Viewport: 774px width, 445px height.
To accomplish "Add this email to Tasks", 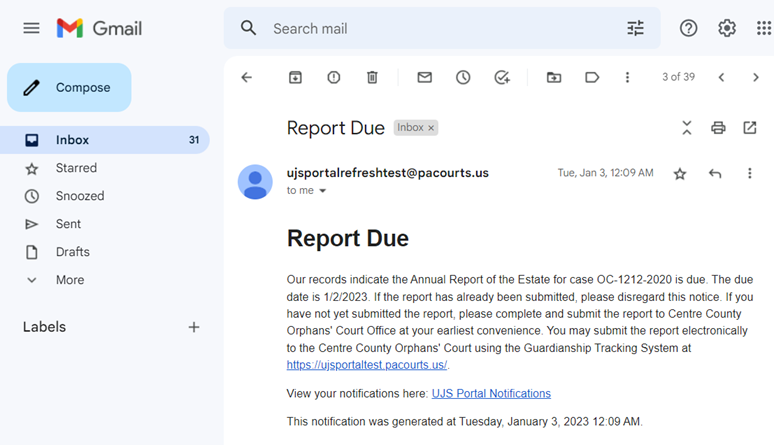I will (502, 77).
